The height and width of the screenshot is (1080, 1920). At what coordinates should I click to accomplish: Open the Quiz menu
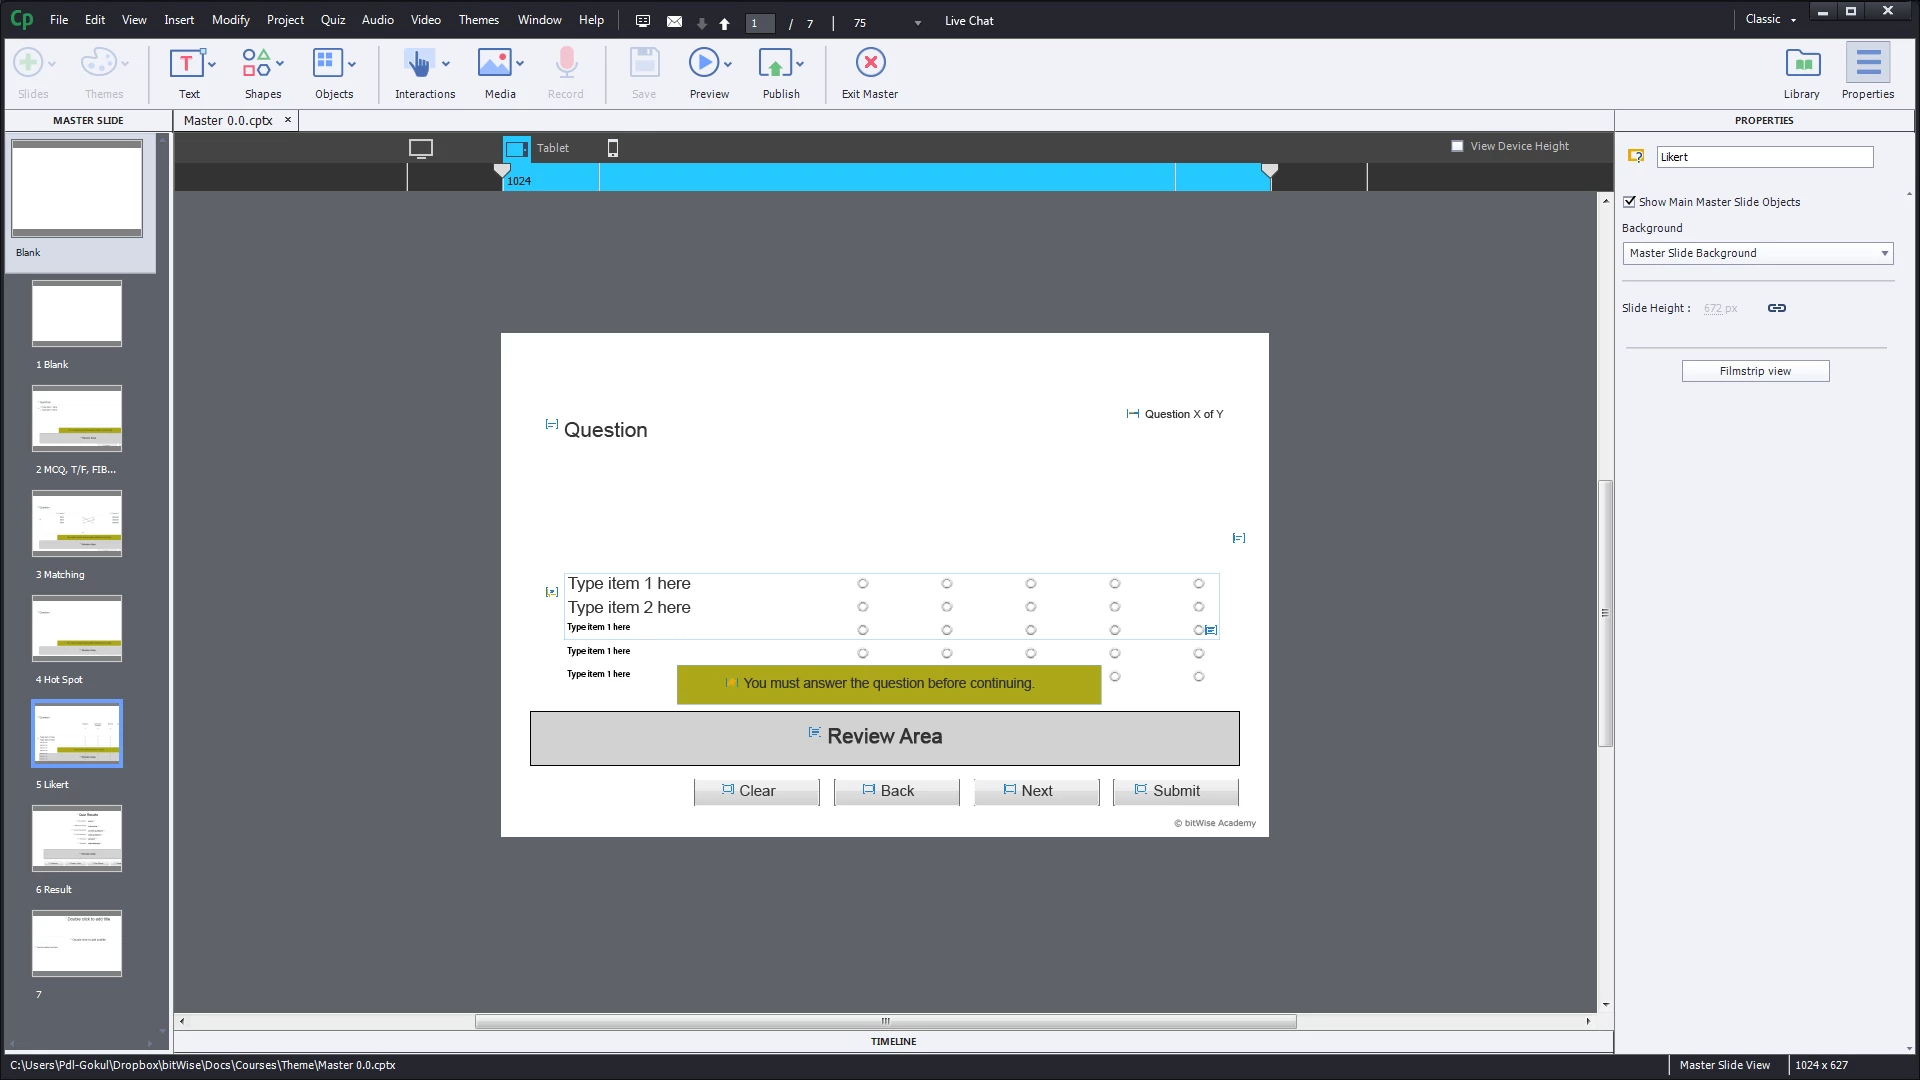coord(332,19)
